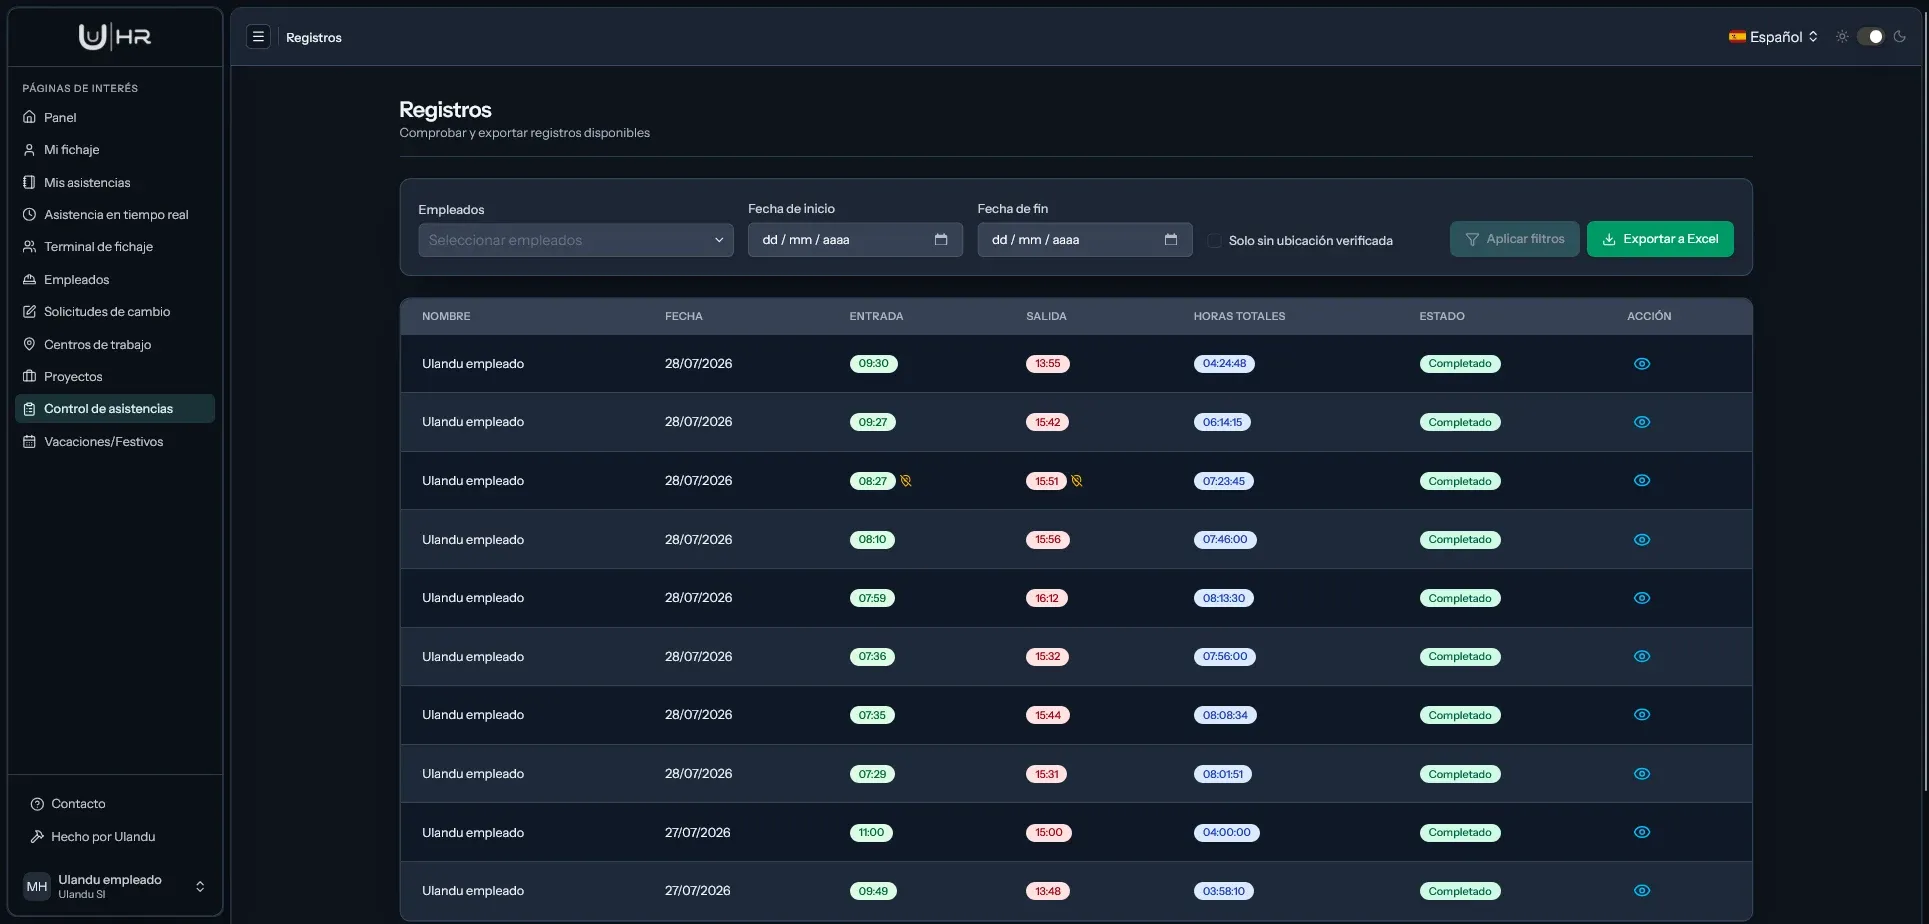Screen dimensions: 1929x924
Task: Click the sidebar collapse hamburger icon
Action: tap(258, 37)
